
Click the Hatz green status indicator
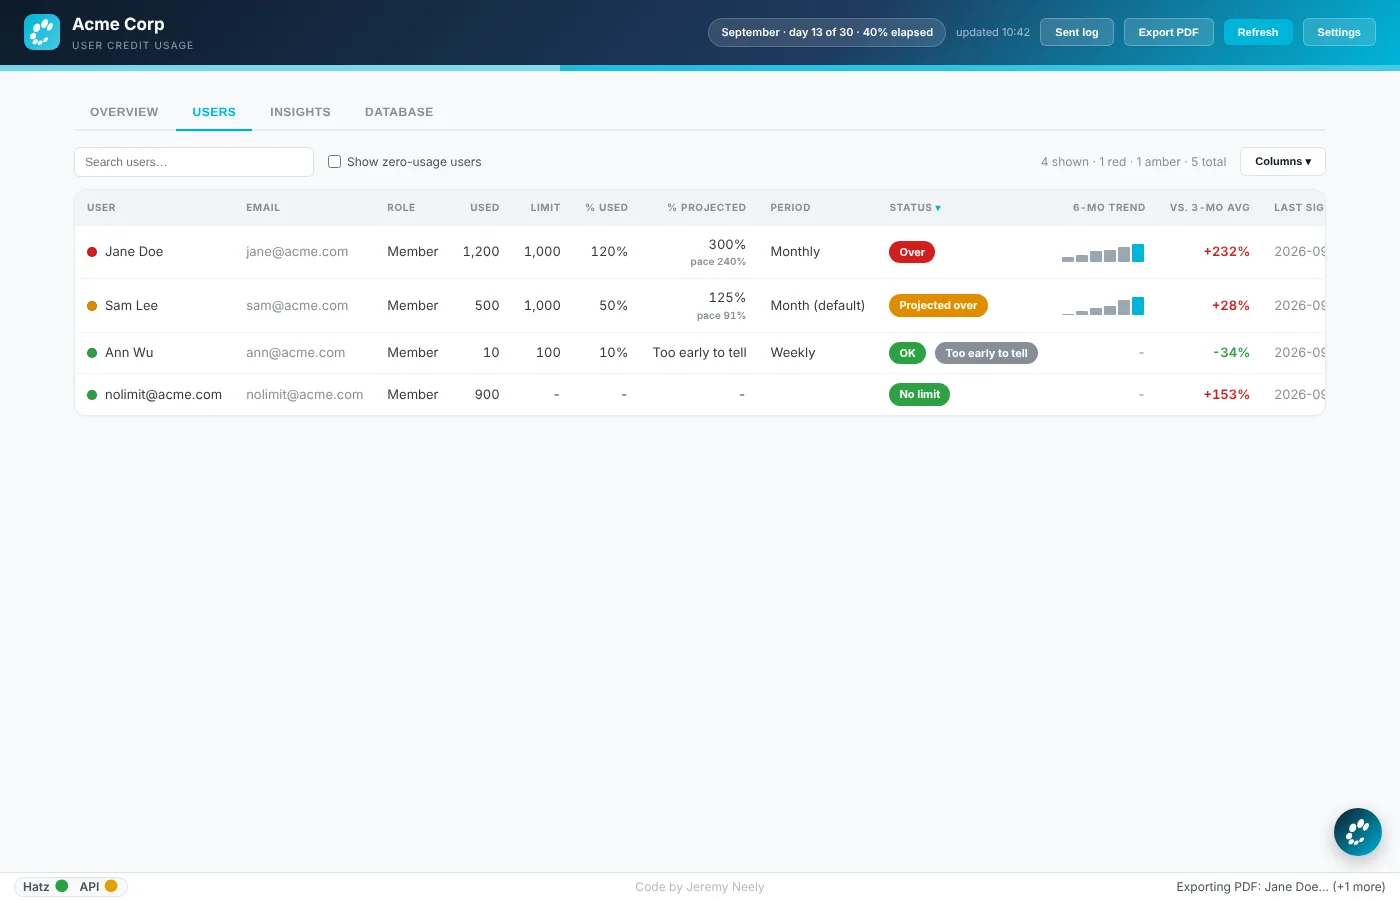(62, 886)
